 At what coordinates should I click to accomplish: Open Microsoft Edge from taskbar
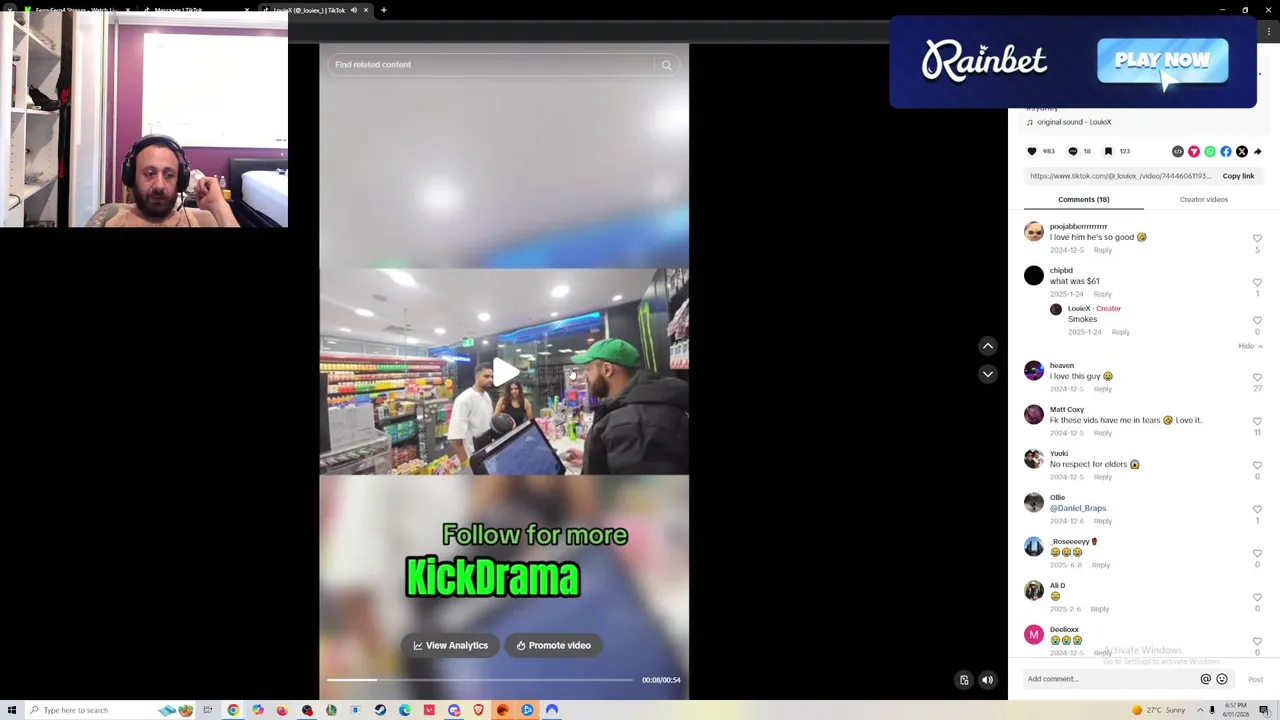(404, 710)
